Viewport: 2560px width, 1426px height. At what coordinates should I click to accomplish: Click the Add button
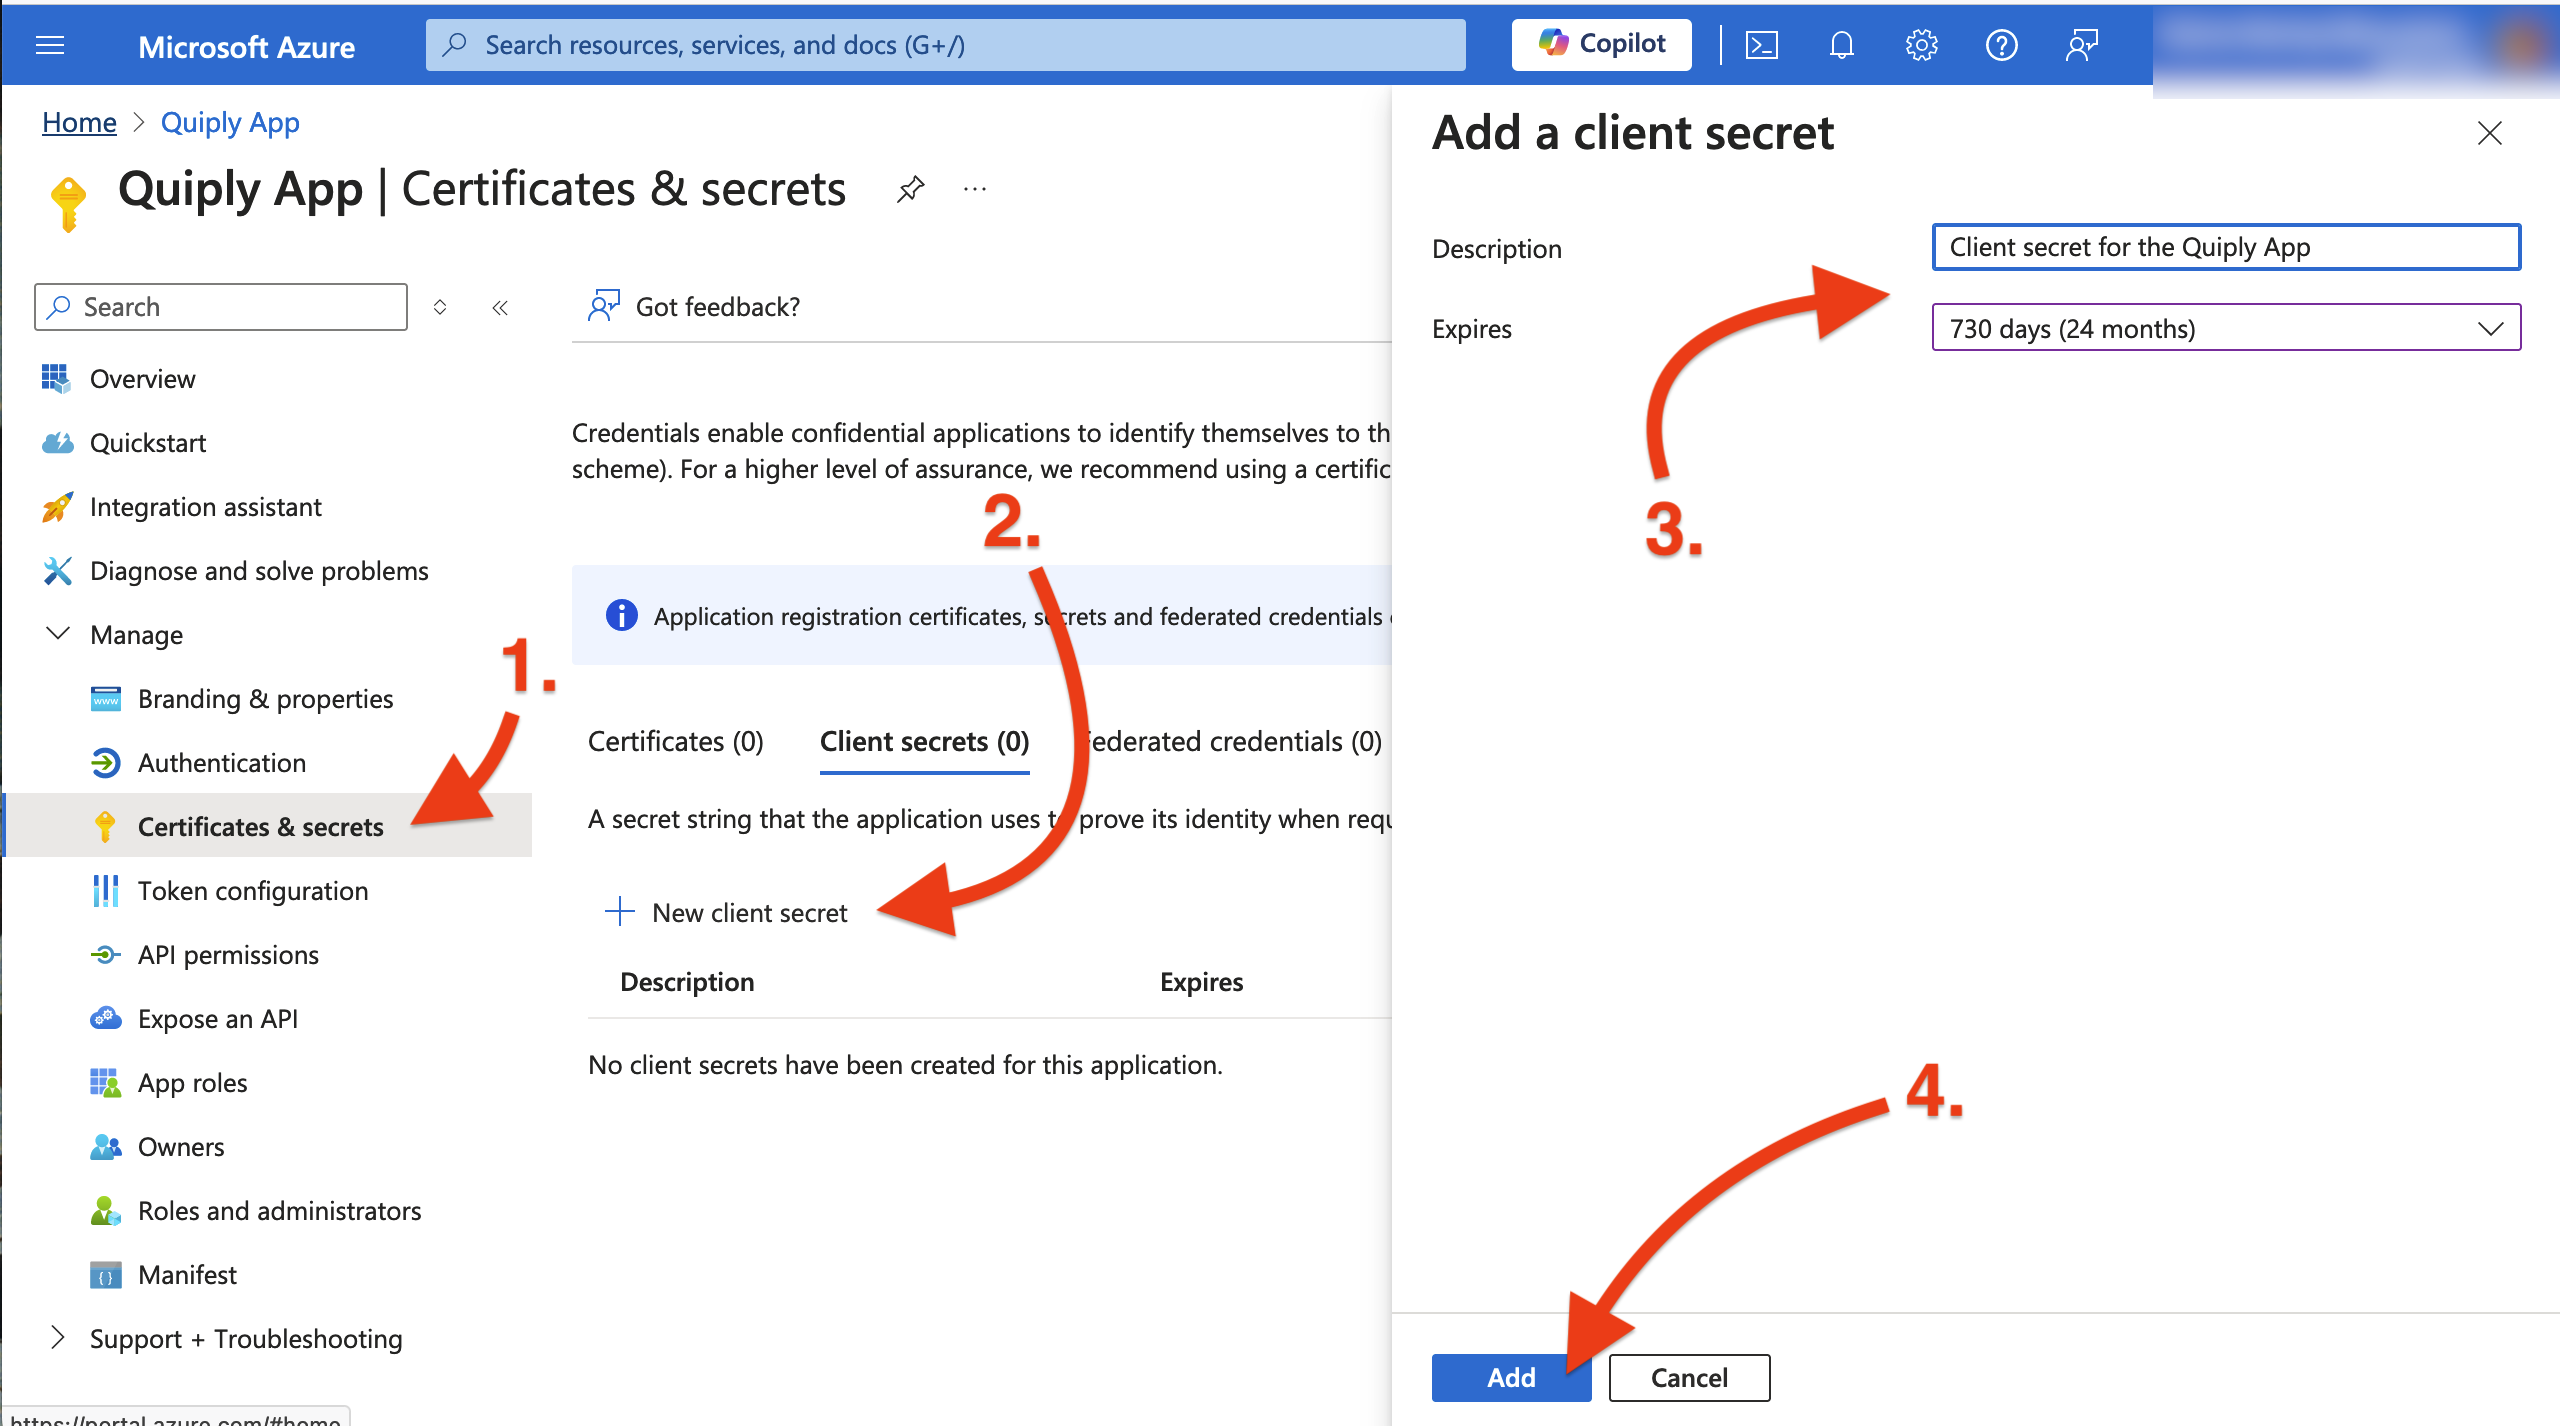(1511, 1377)
